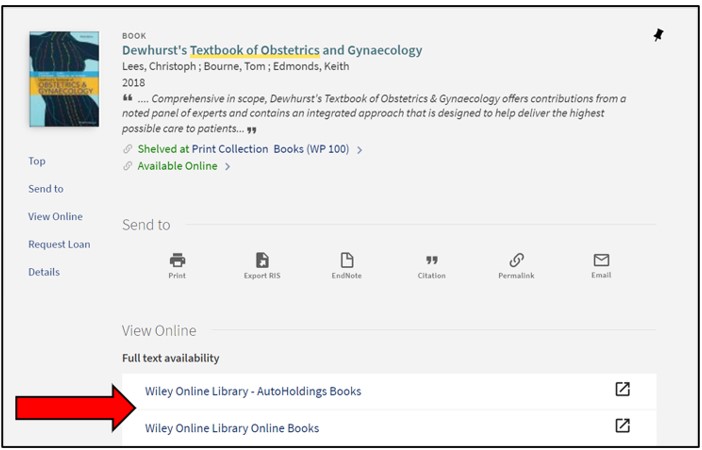Go to View Online section in sidebar
Viewport: 702px width, 450px height.
[x=55, y=217]
